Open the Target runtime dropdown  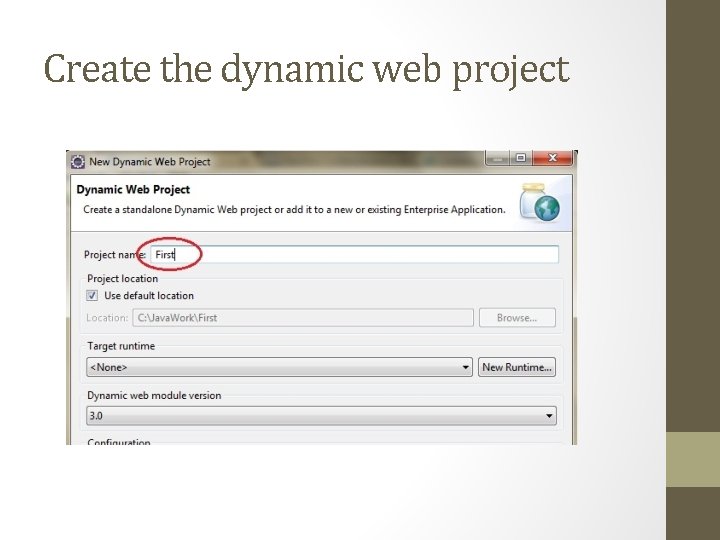coord(279,367)
